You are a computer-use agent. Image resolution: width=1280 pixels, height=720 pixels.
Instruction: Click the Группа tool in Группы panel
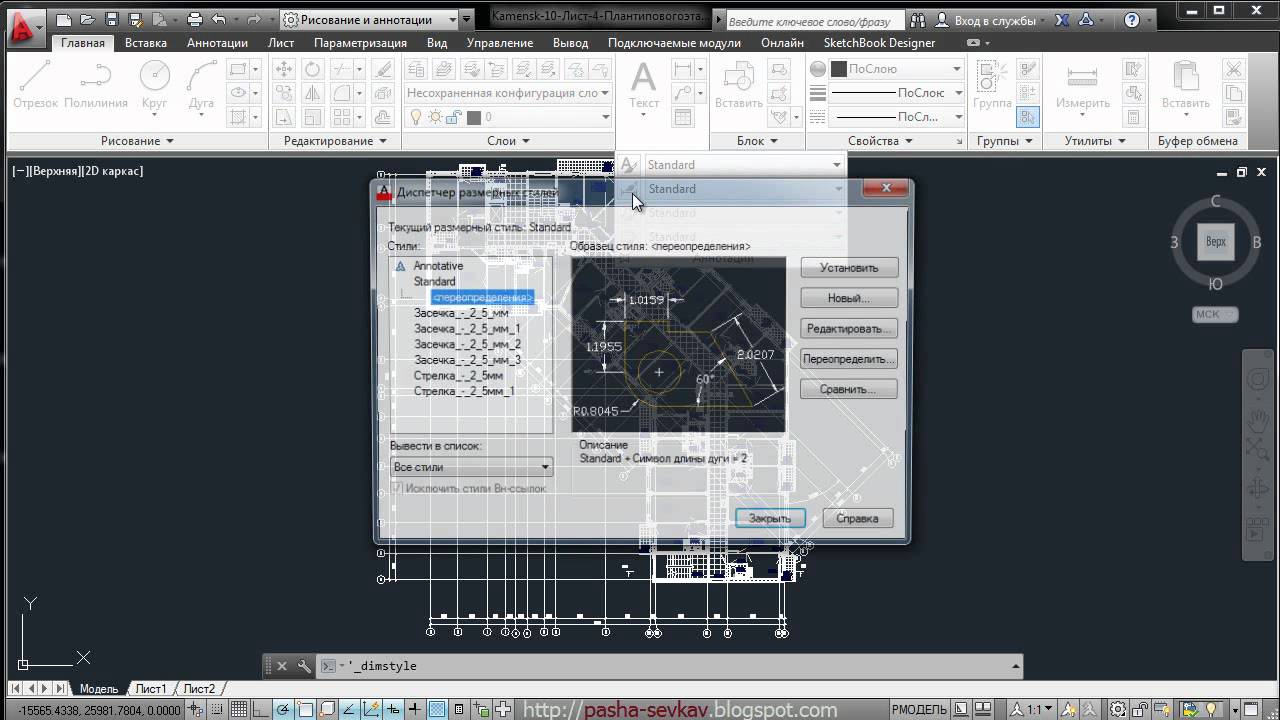click(x=992, y=84)
